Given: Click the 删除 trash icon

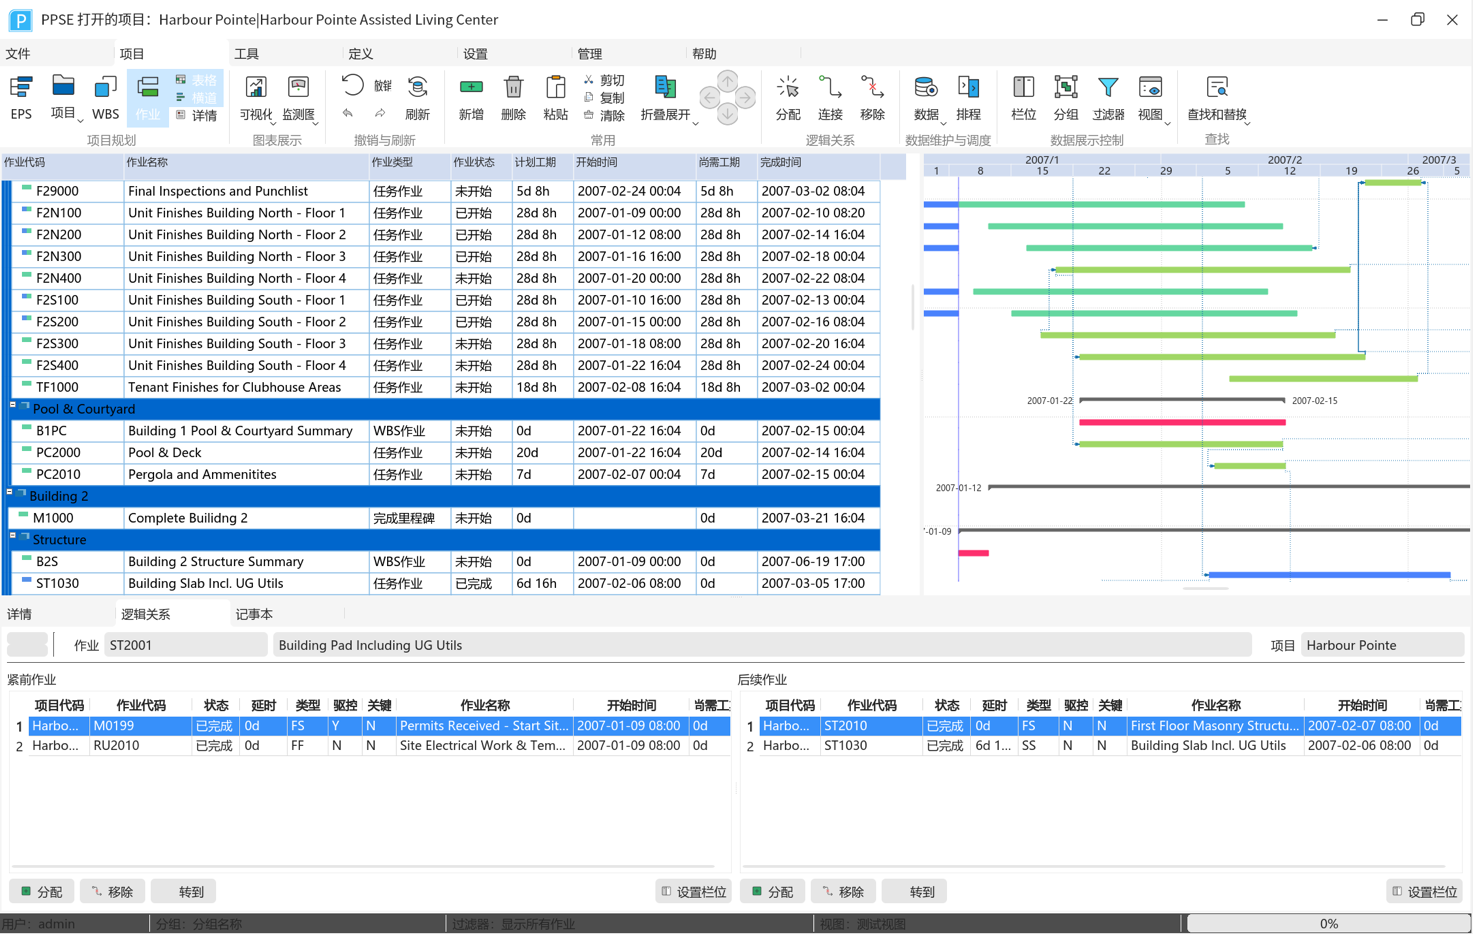Looking at the screenshot, I should click(x=513, y=97).
